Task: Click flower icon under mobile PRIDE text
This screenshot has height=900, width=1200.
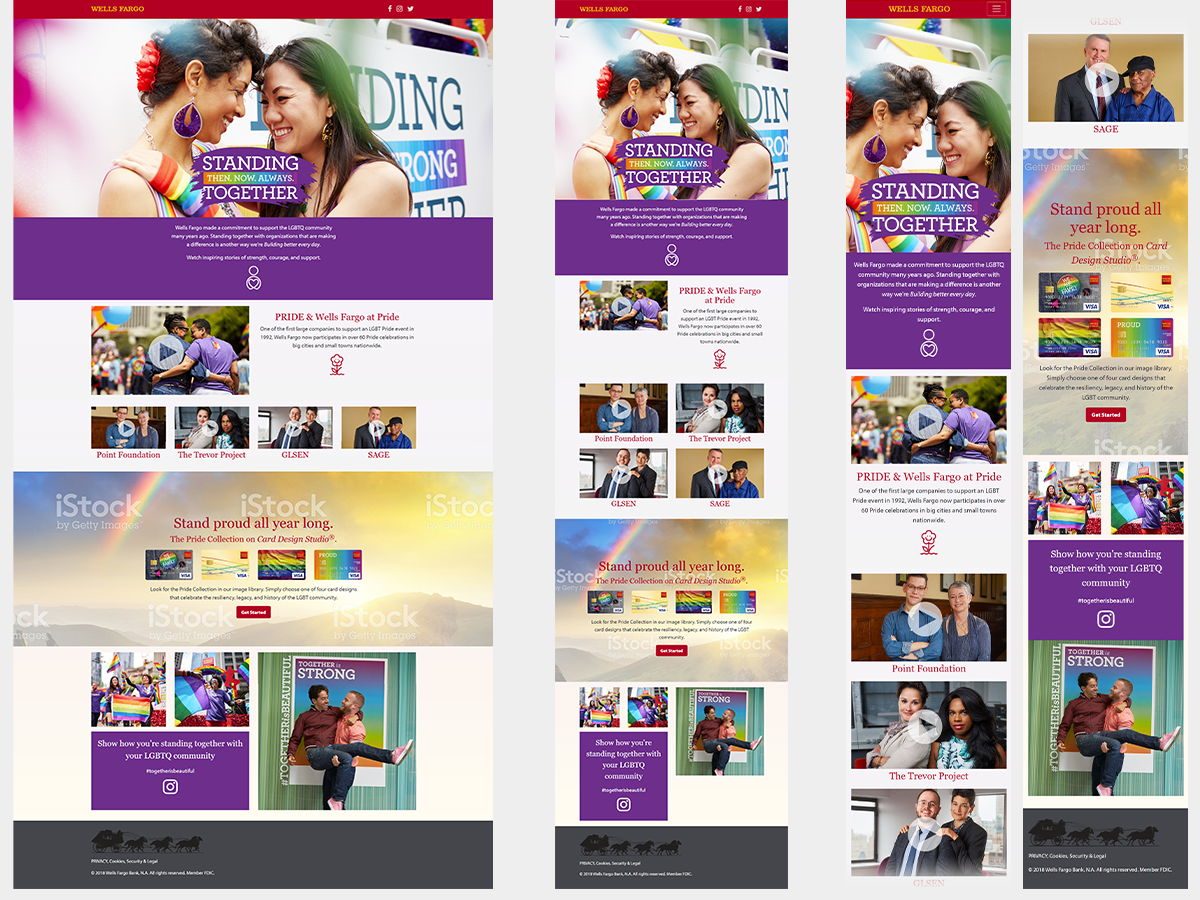Action: tap(929, 543)
